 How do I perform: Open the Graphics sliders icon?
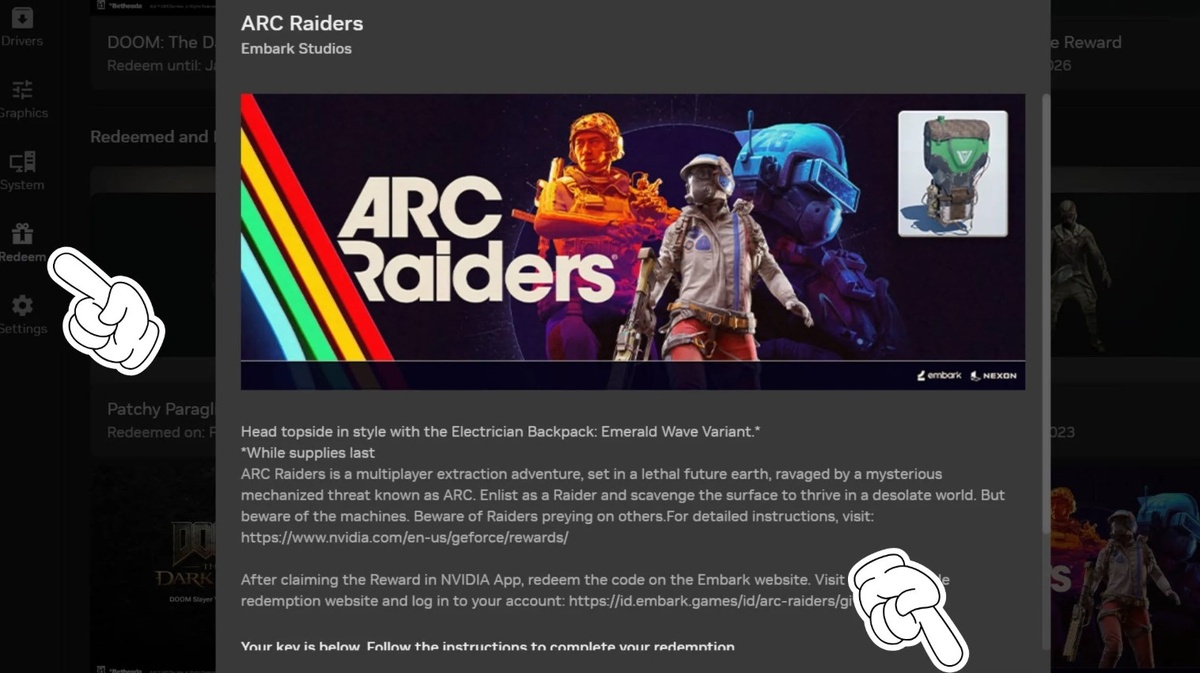(x=22, y=90)
